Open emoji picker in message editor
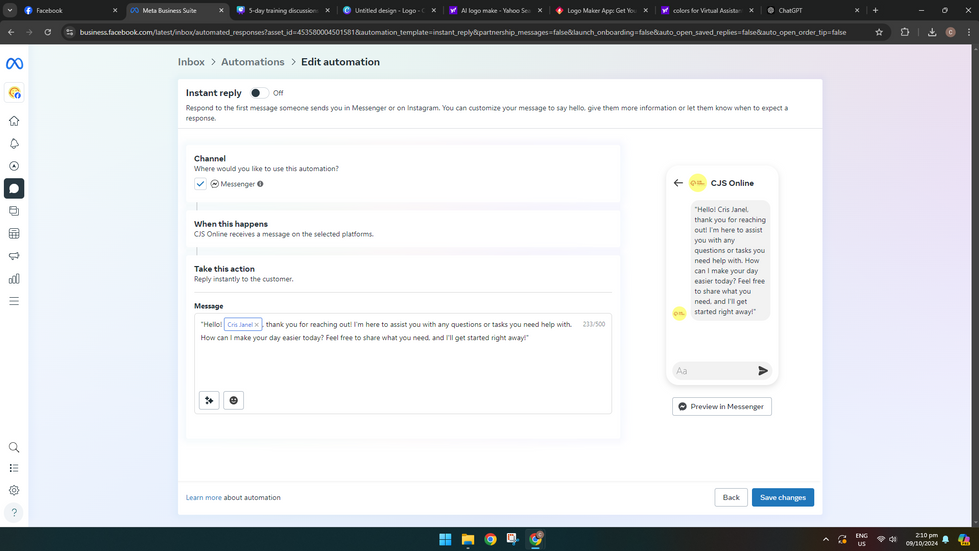 [x=234, y=401]
